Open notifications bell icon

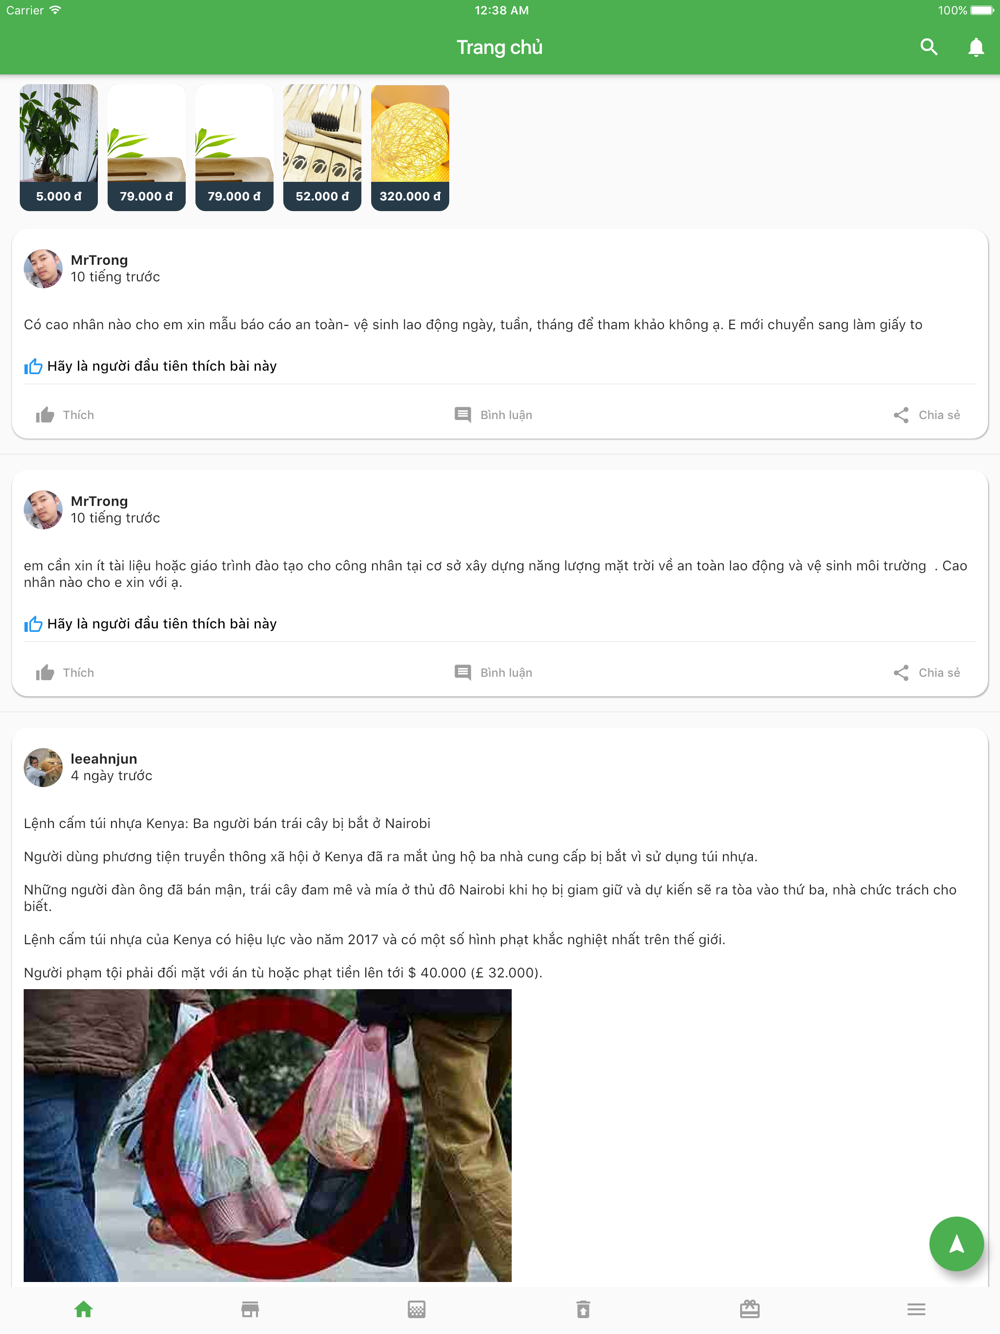pyautogui.click(x=976, y=47)
